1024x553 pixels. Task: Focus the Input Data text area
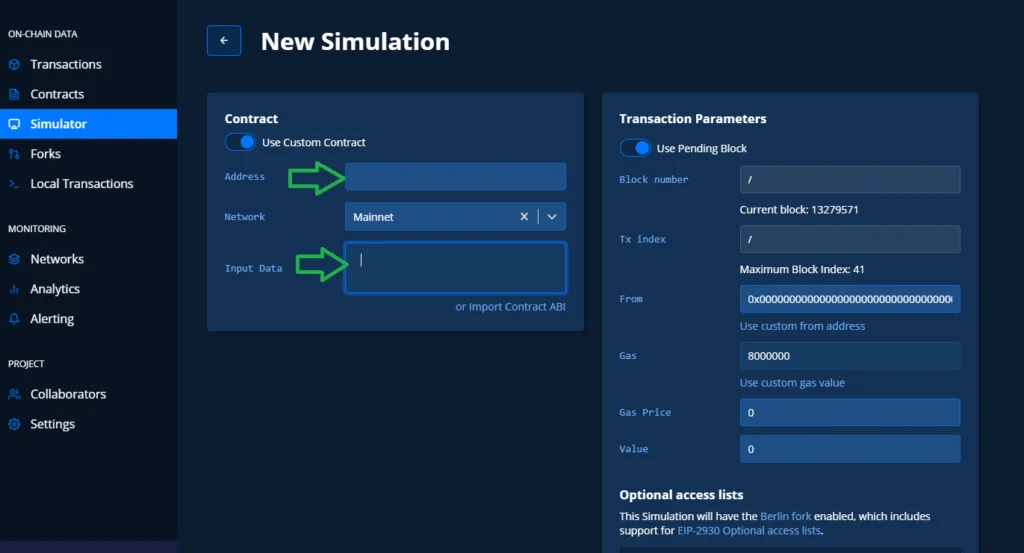455,268
